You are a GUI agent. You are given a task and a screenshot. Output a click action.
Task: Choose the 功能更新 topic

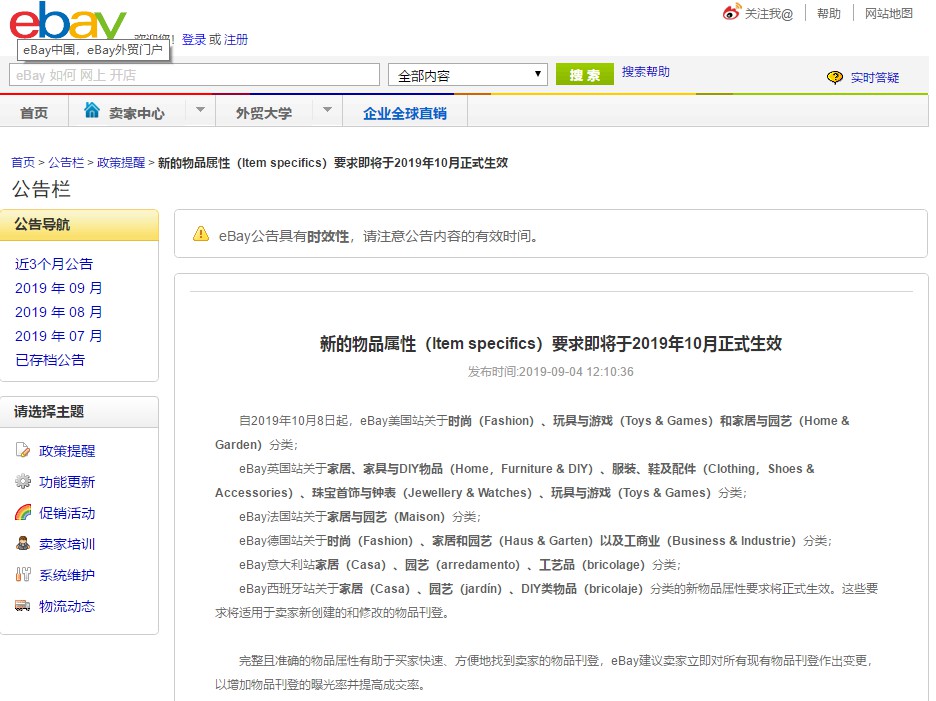[67, 482]
